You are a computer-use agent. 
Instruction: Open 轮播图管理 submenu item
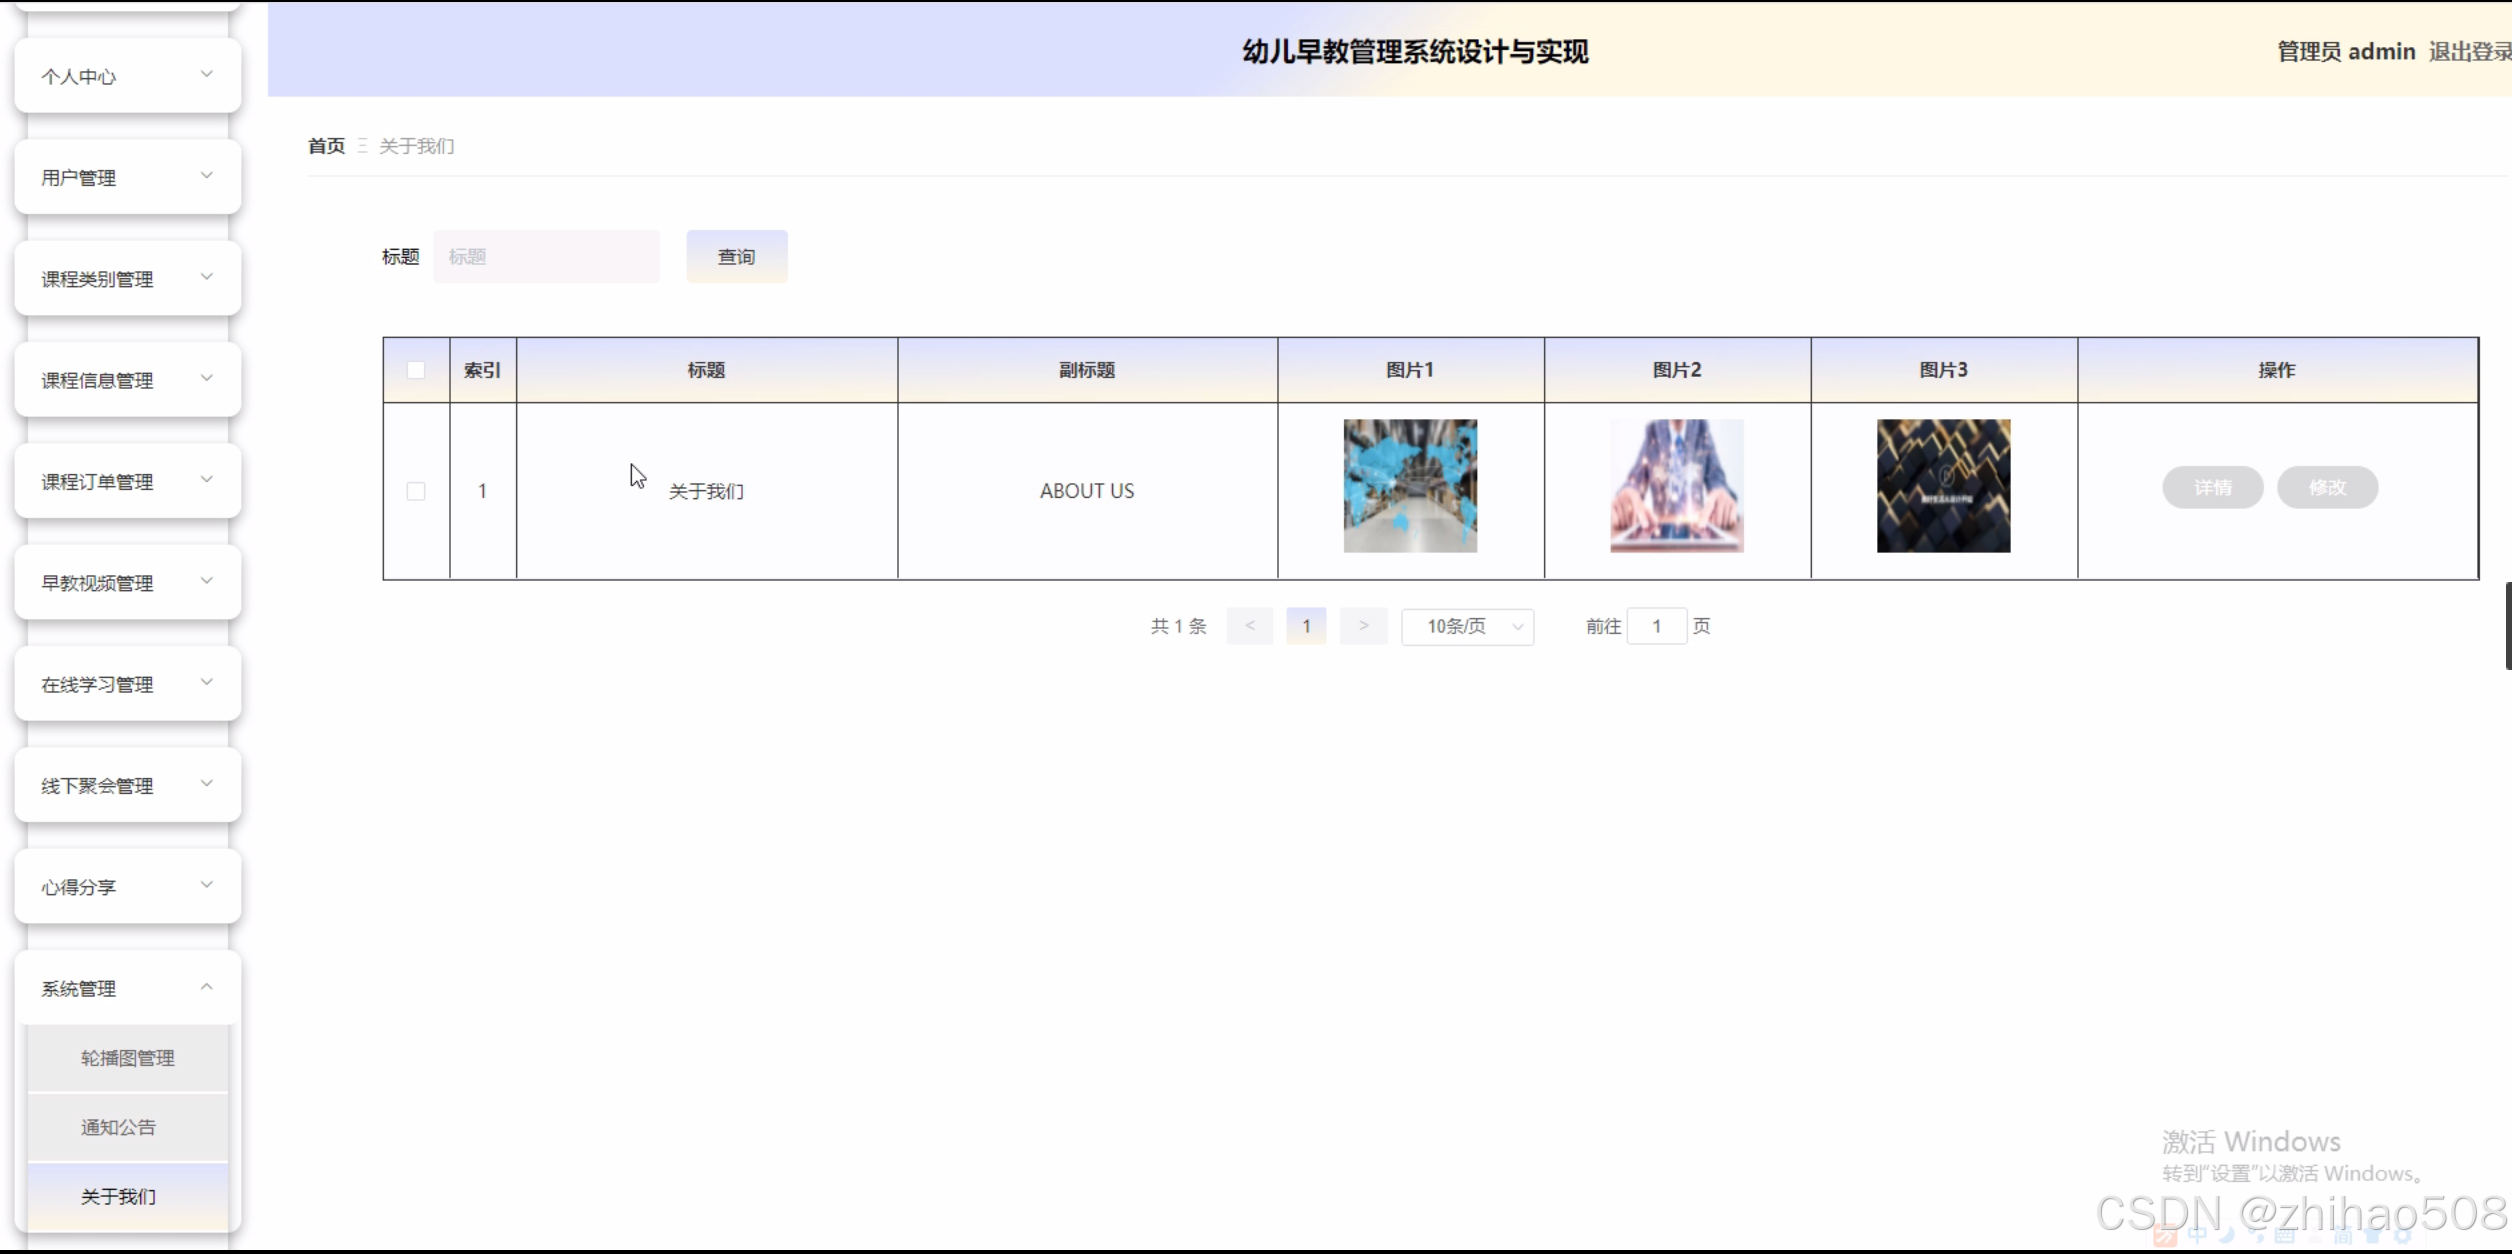pos(128,1058)
